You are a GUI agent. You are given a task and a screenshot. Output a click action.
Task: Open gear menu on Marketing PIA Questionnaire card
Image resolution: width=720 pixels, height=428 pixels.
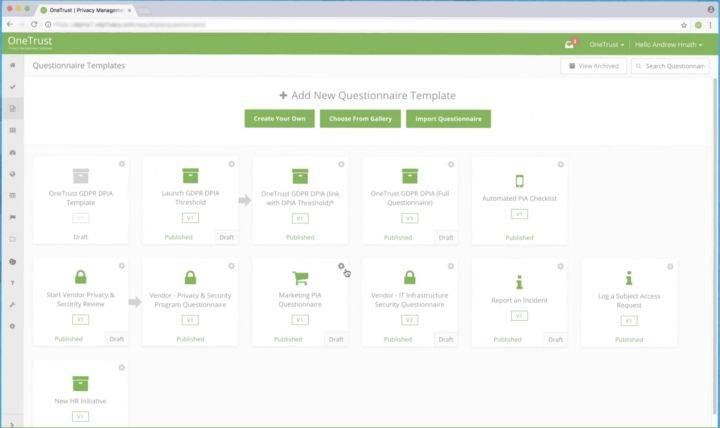tap(341, 266)
